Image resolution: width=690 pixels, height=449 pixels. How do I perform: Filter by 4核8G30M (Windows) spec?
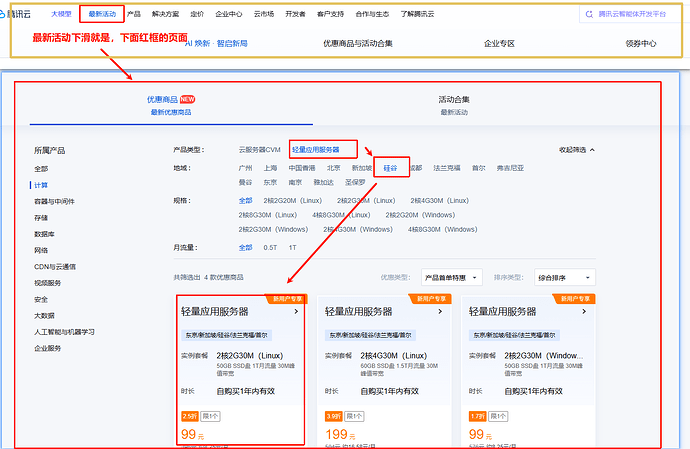[443, 230]
